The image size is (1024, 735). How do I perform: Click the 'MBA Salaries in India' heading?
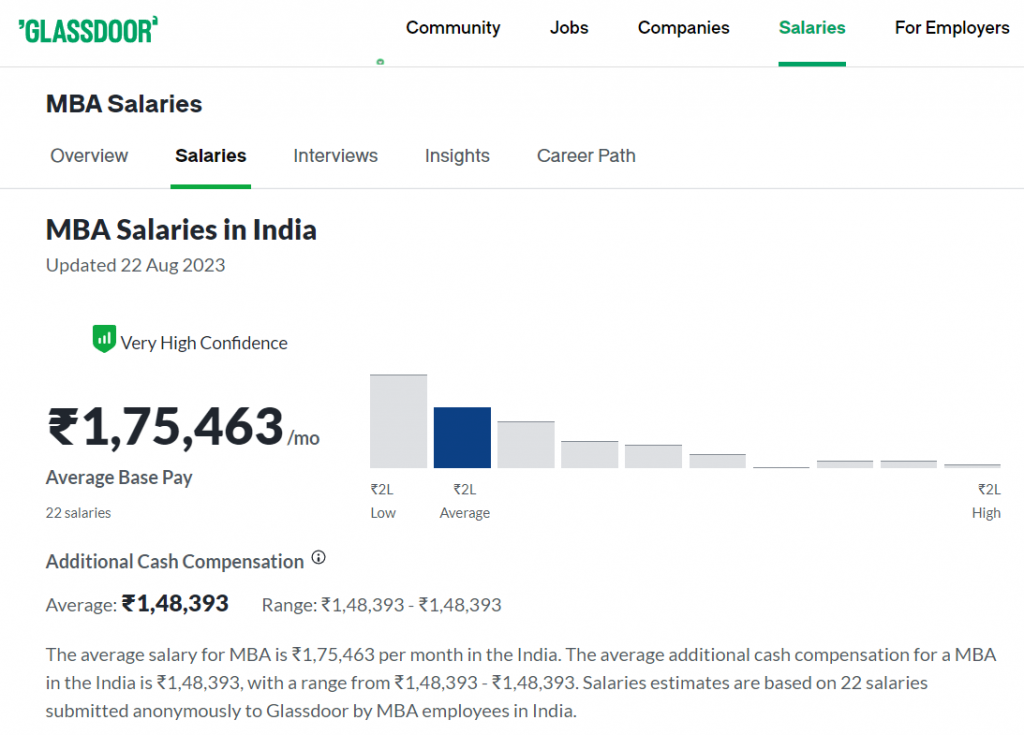click(x=181, y=230)
